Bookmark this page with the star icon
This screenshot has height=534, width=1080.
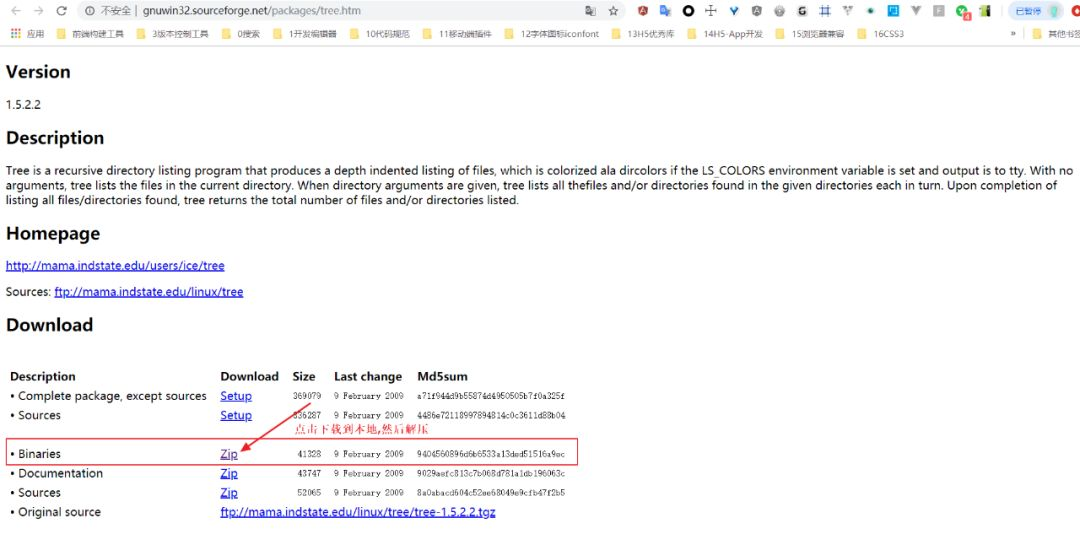(x=613, y=11)
